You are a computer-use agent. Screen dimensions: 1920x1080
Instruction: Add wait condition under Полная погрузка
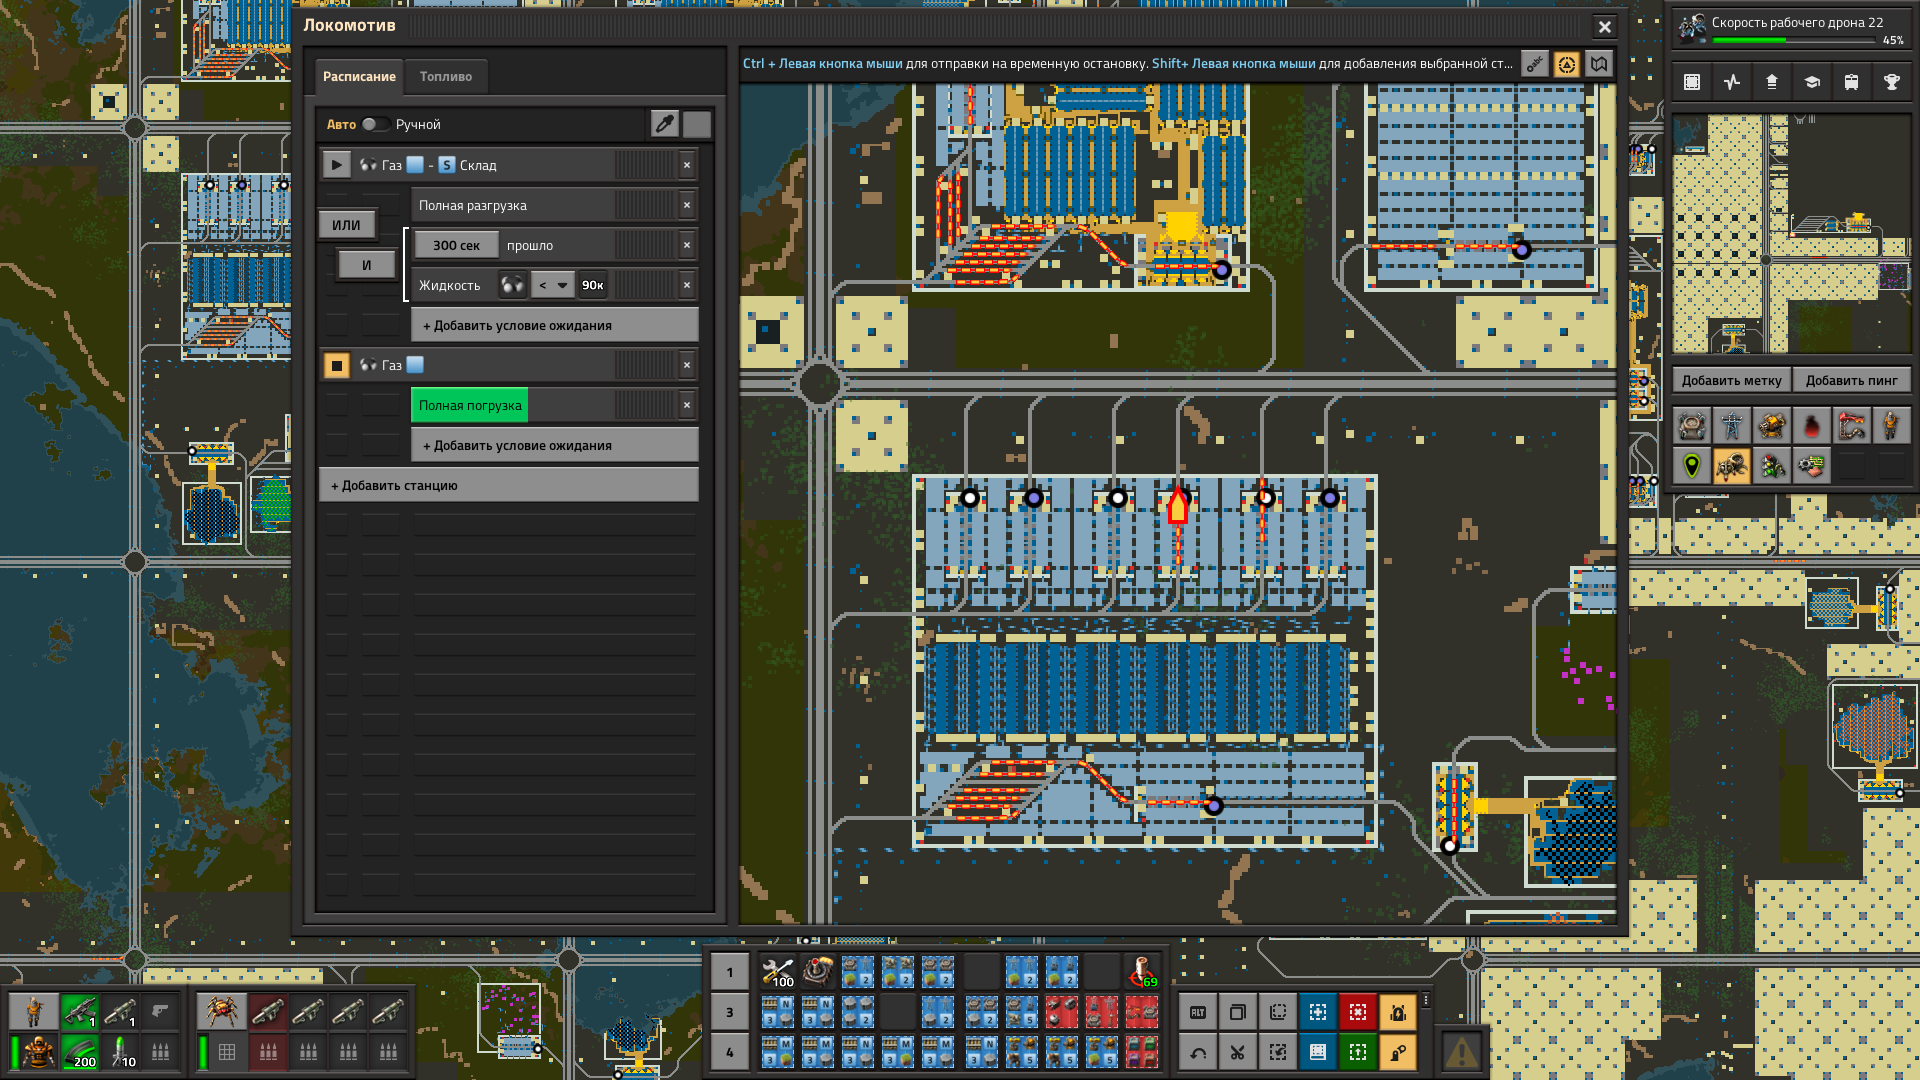pyautogui.click(x=555, y=445)
